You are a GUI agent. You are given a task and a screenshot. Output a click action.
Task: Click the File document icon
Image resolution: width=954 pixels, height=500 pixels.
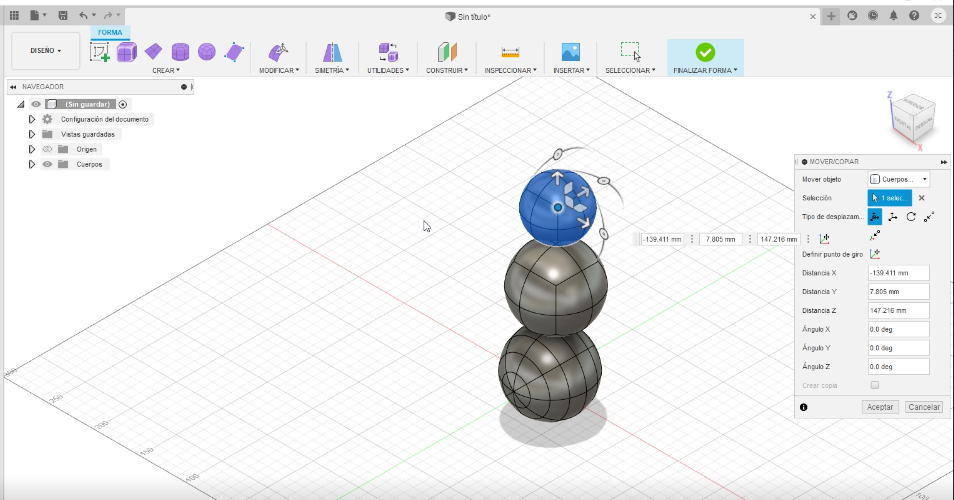click(x=35, y=15)
